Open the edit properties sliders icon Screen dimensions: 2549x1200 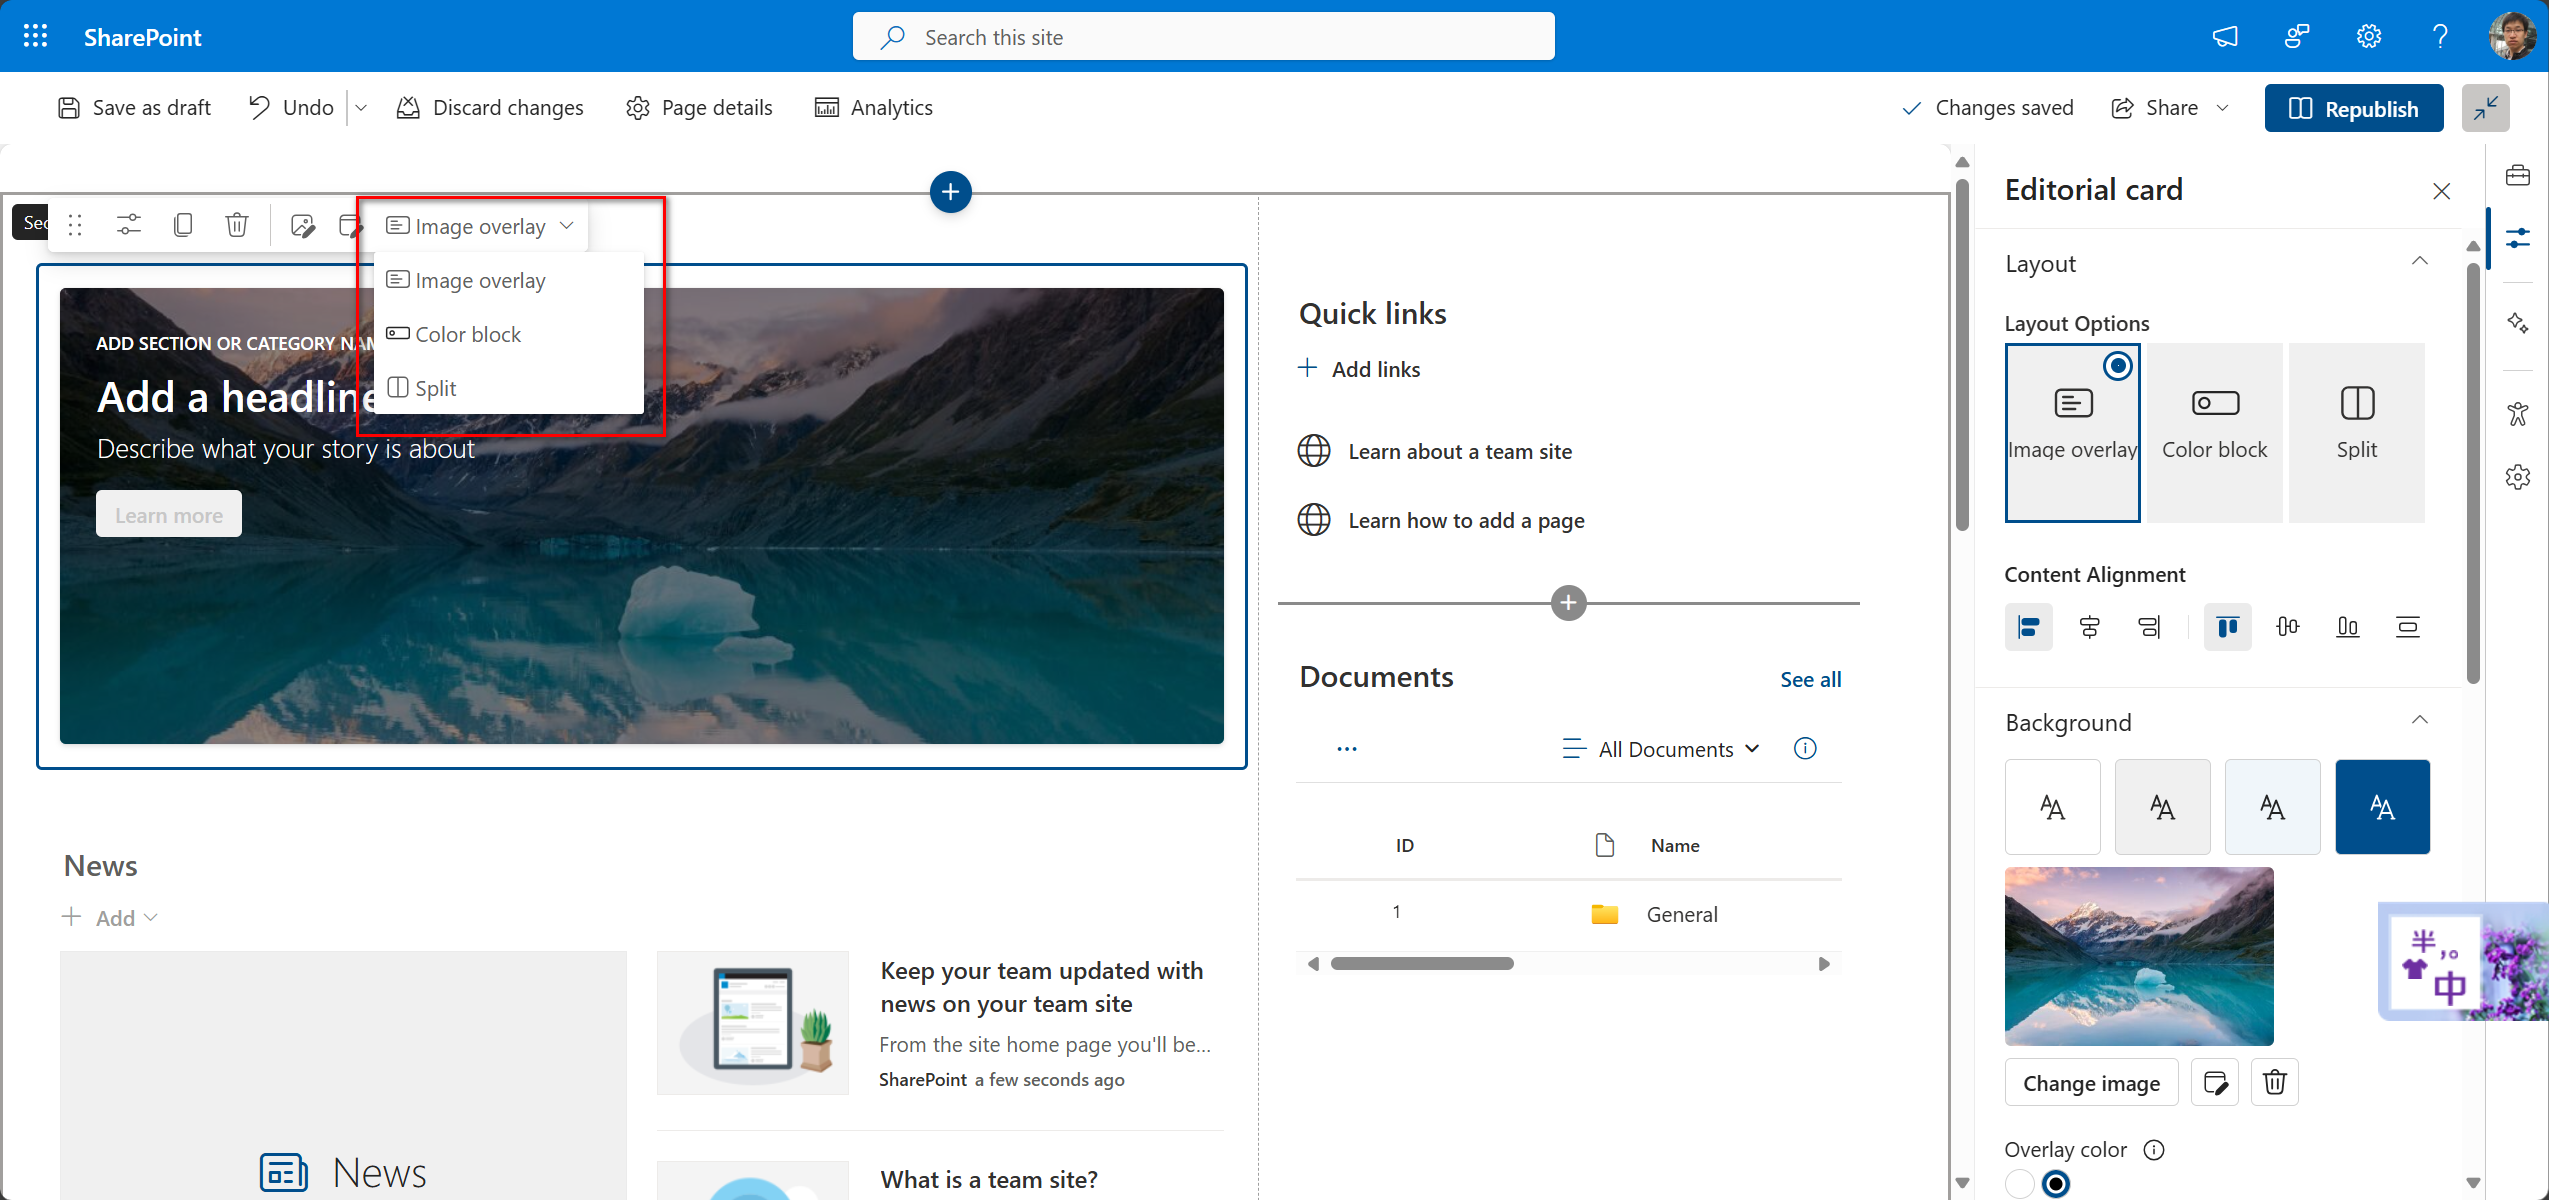click(129, 225)
